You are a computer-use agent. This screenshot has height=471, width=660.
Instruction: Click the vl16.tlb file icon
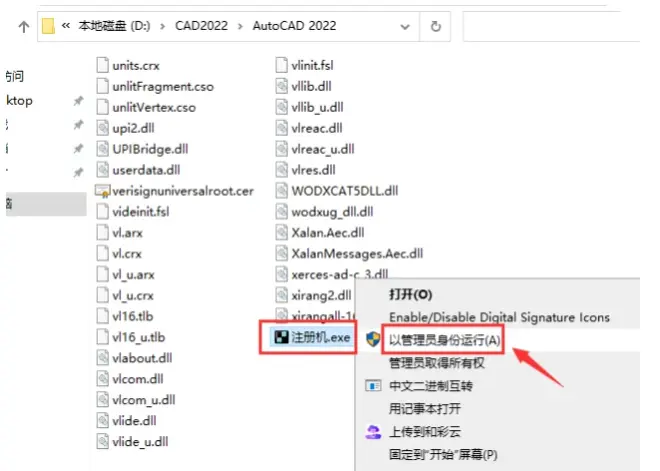(x=102, y=316)
